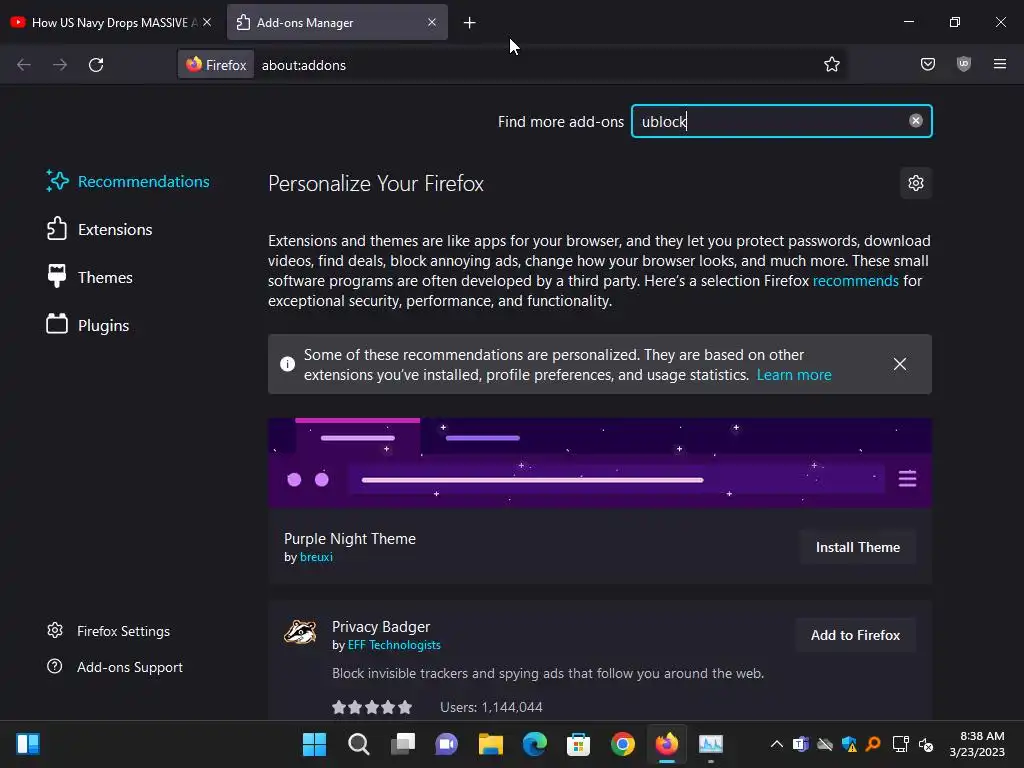The width and height of the screenshot is (1024, 768).
Task: Open the Plugins section
Action: 88,325
